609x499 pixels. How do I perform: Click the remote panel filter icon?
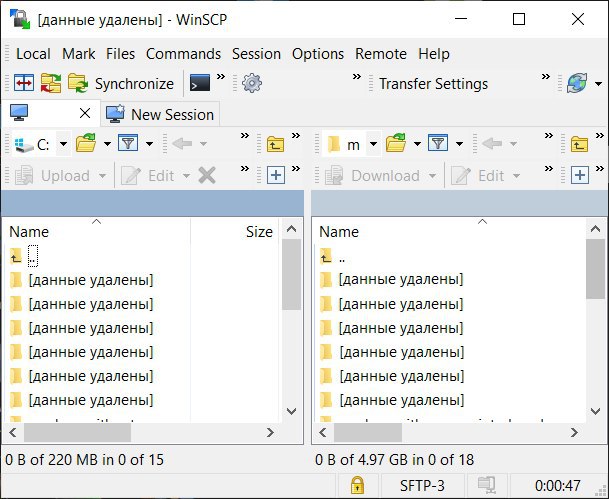pos(438,143)
